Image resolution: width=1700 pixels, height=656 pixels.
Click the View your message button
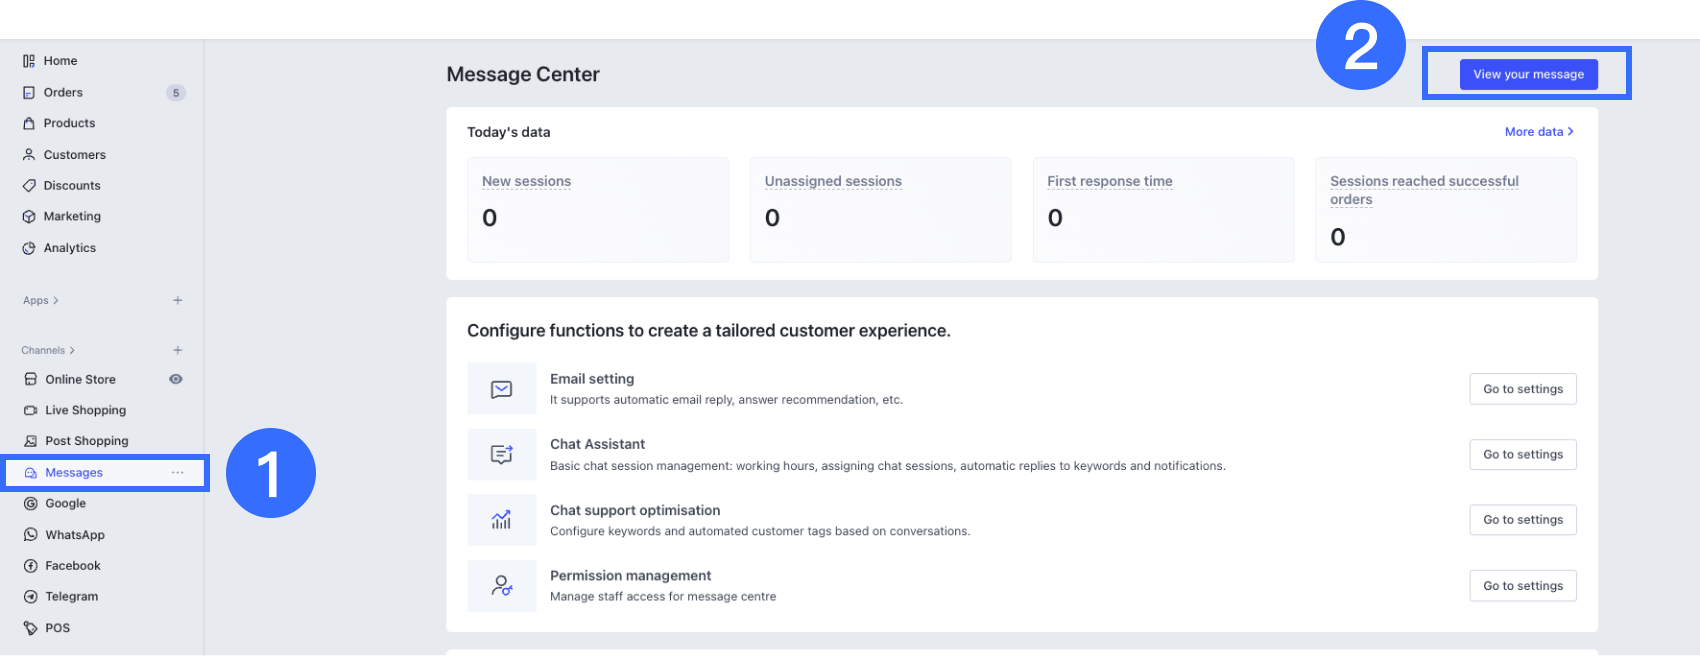[1528, 74]
